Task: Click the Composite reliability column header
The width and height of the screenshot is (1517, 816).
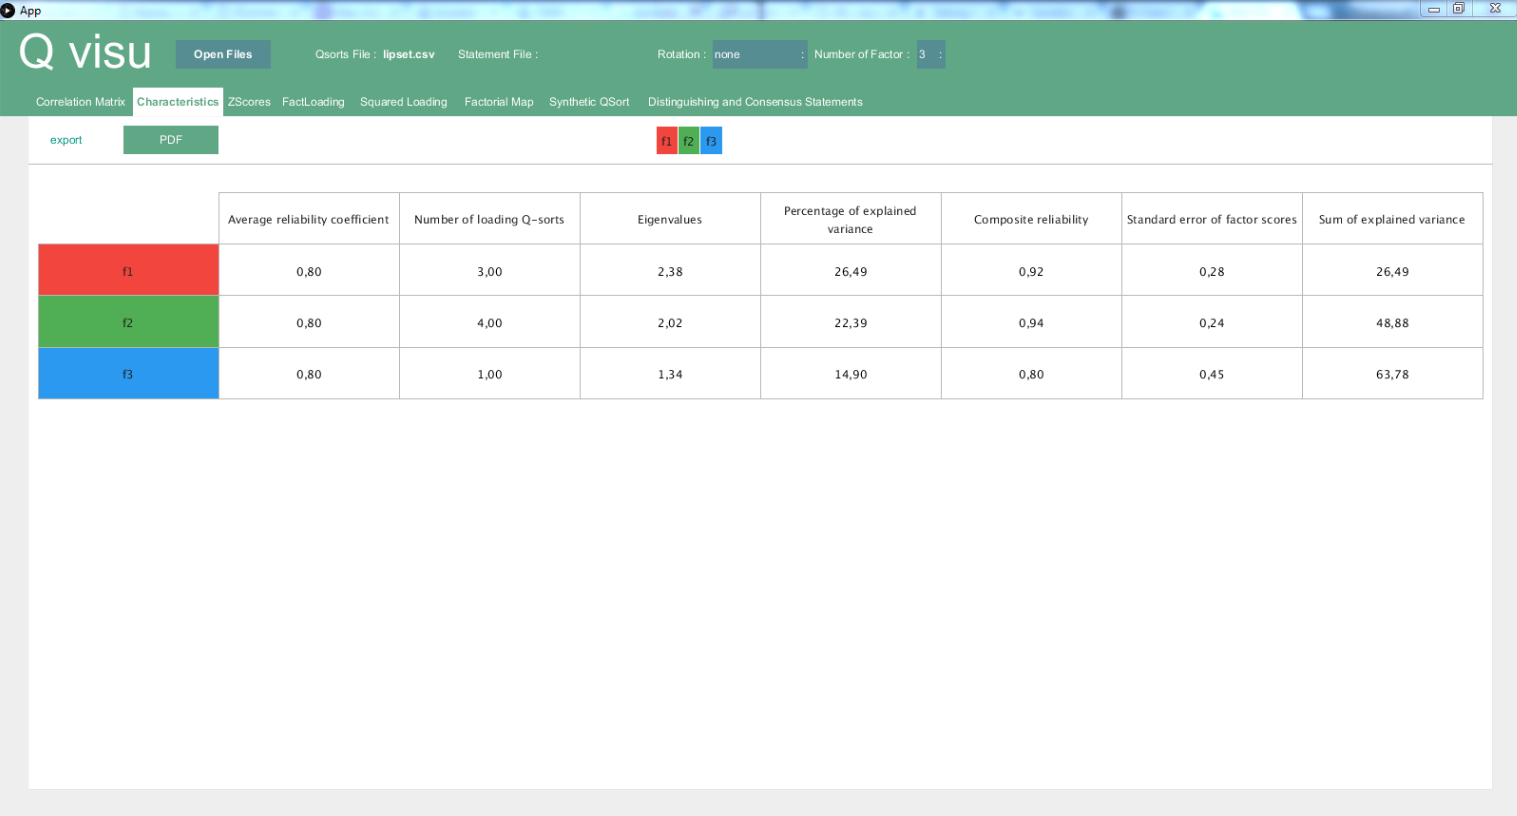Action: (1031, 219)
